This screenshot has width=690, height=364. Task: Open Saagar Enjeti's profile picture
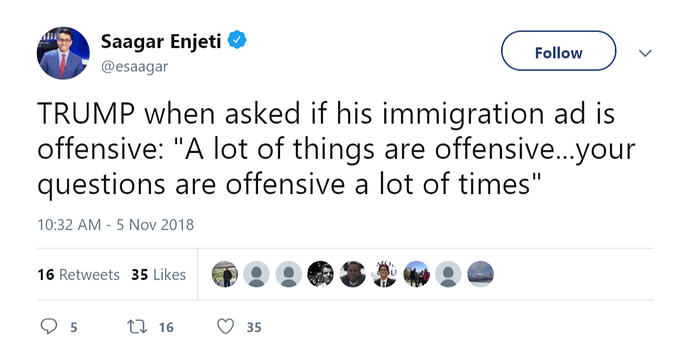click(63, 53)
